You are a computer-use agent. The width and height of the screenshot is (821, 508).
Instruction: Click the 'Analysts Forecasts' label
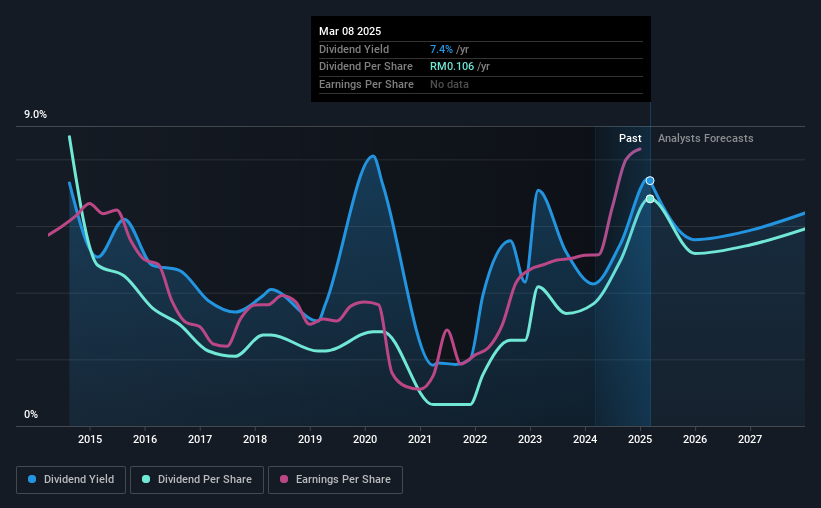click(x=705, y=138)
